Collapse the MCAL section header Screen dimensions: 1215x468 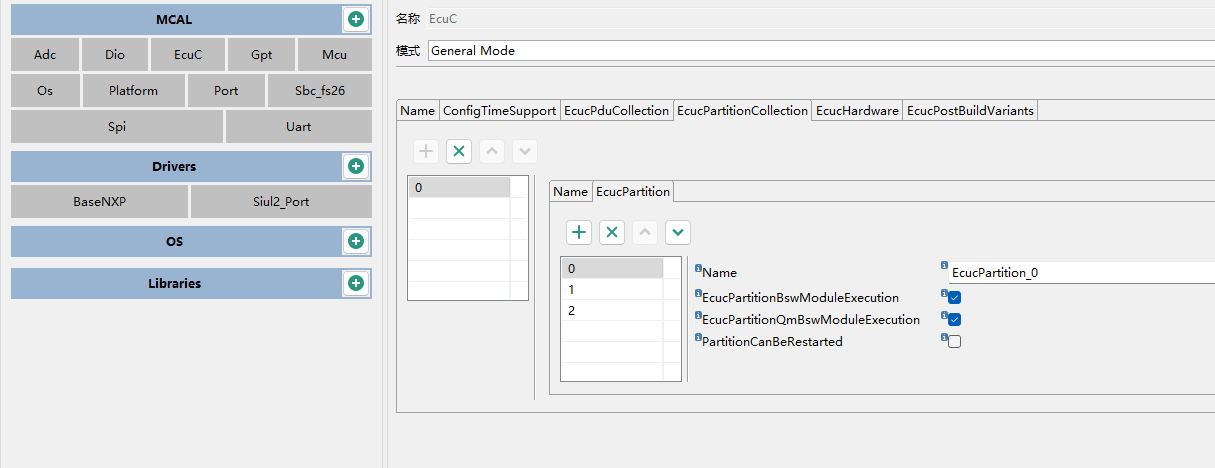(x=175, y=19)
